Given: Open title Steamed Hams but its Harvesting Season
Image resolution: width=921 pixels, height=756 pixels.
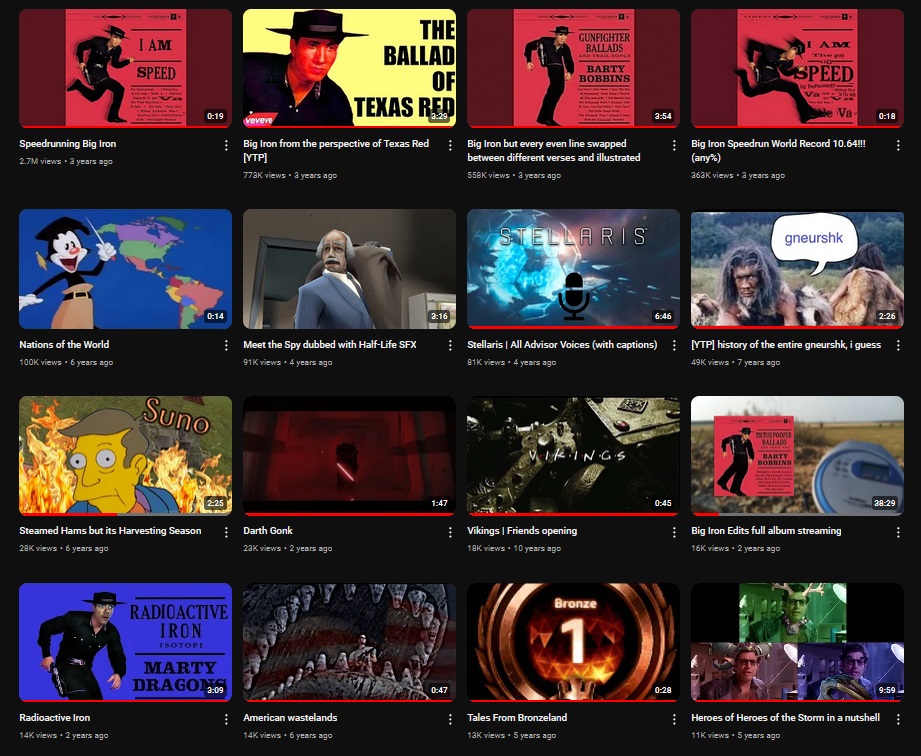Looking at the screenshot, I should click(x=110, y=530).
